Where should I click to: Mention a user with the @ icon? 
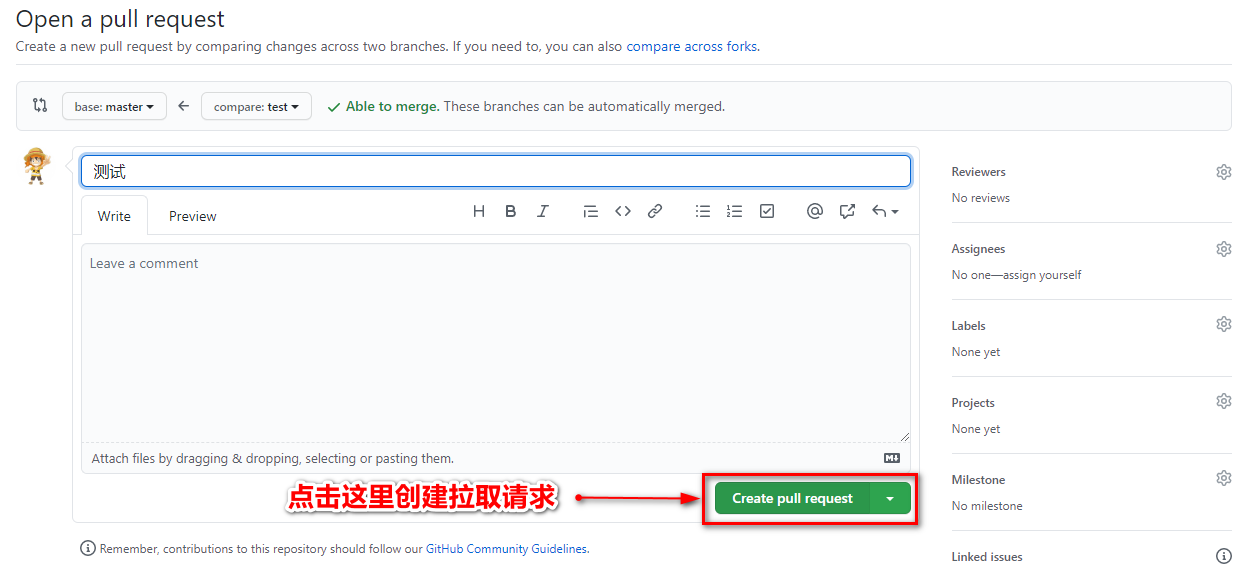(x=815, y=211)
